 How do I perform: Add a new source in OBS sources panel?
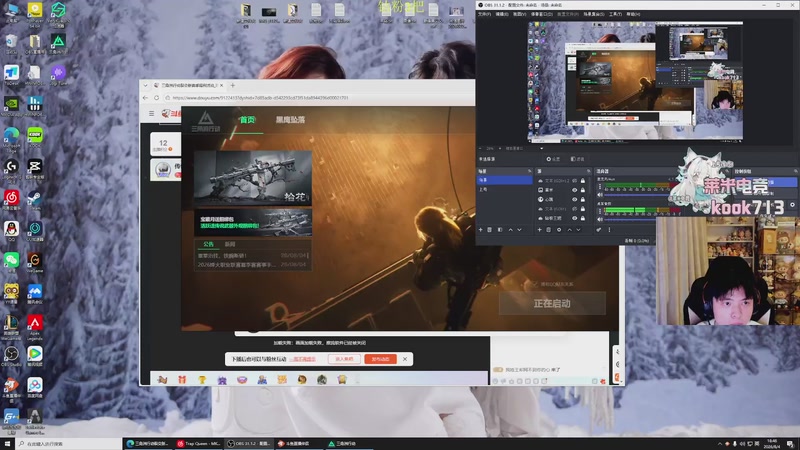539,230
